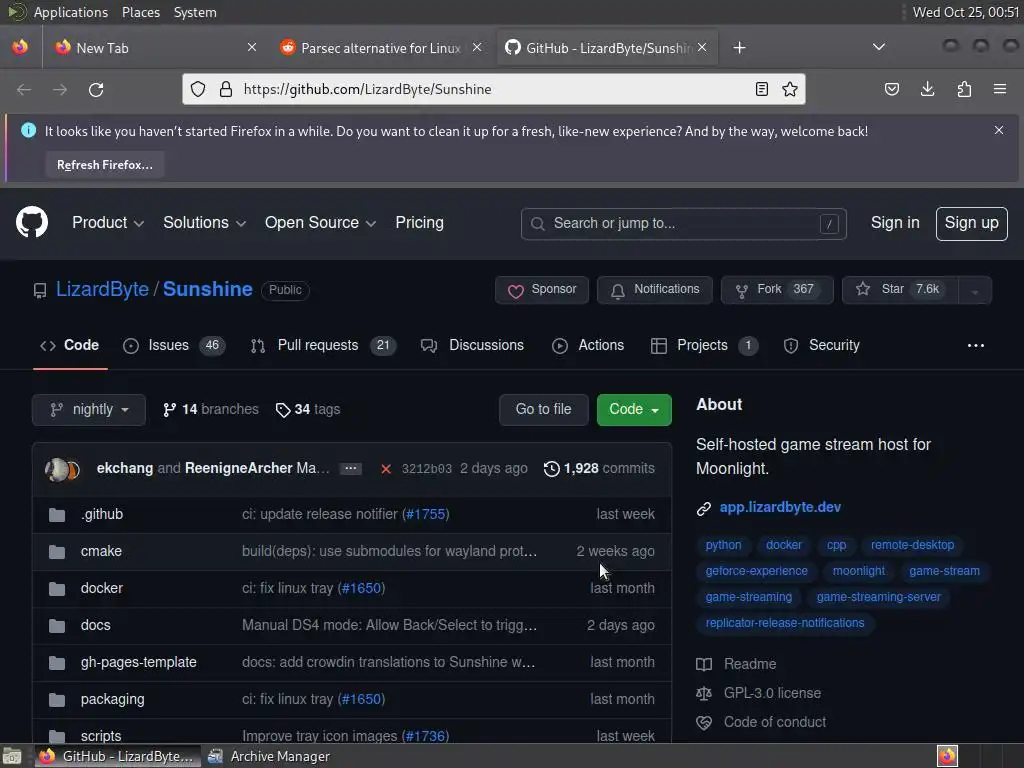Click the browser address bar
Image resolution: width=1024 pixels, height=768 pixels.
point(493,89)
